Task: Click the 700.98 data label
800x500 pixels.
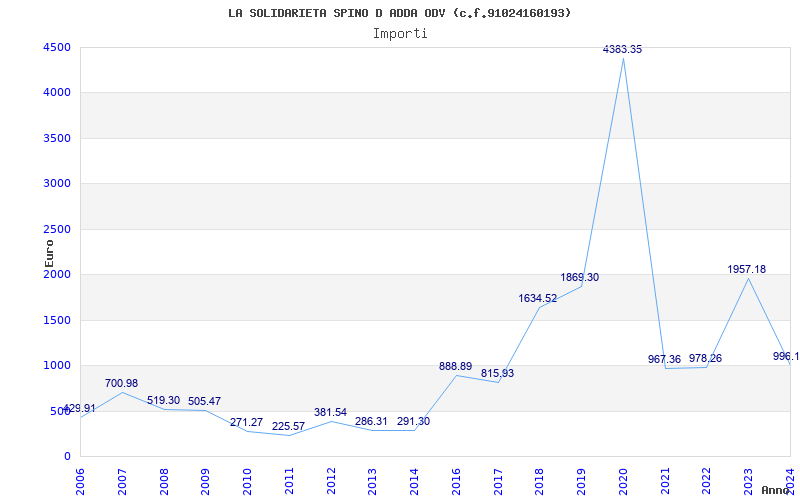Action: [121, 383]
